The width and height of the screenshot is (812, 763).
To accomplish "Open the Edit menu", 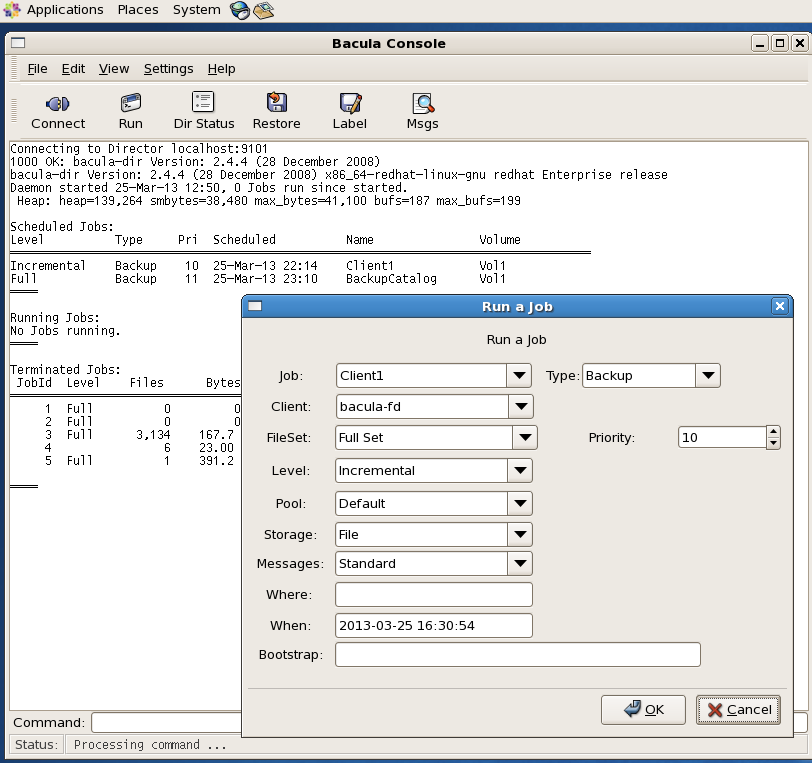I will click(x=73, y=69).
